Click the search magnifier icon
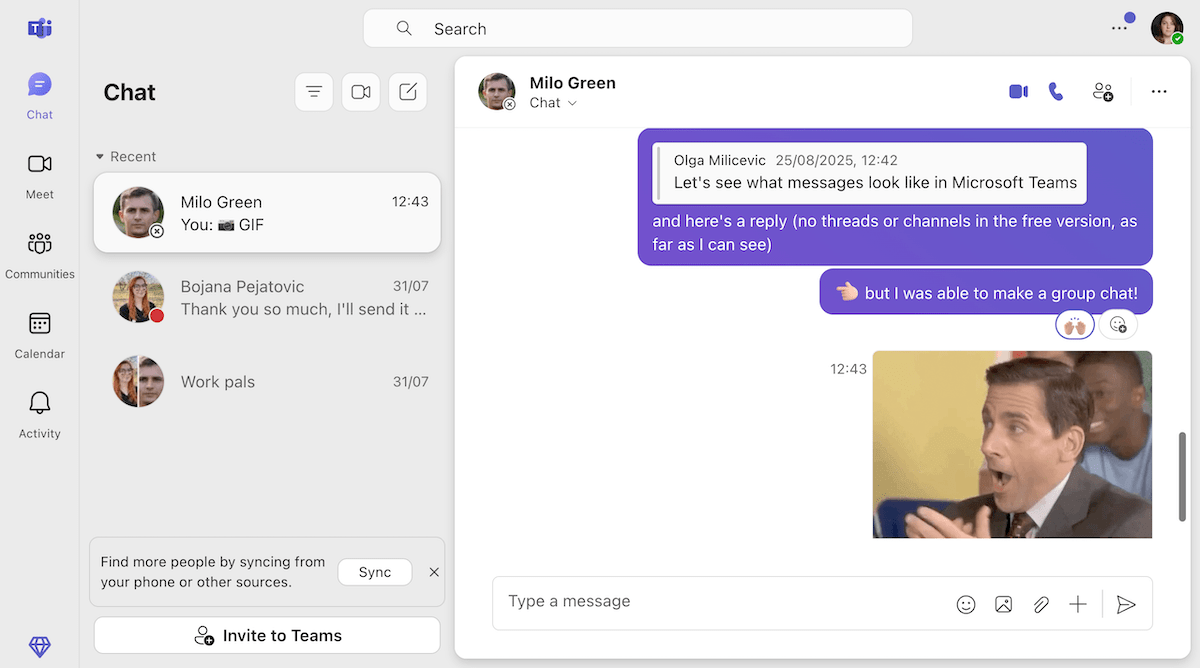Image resolution: width=1200 pixels, height=668 pixels. coord(404,29)
